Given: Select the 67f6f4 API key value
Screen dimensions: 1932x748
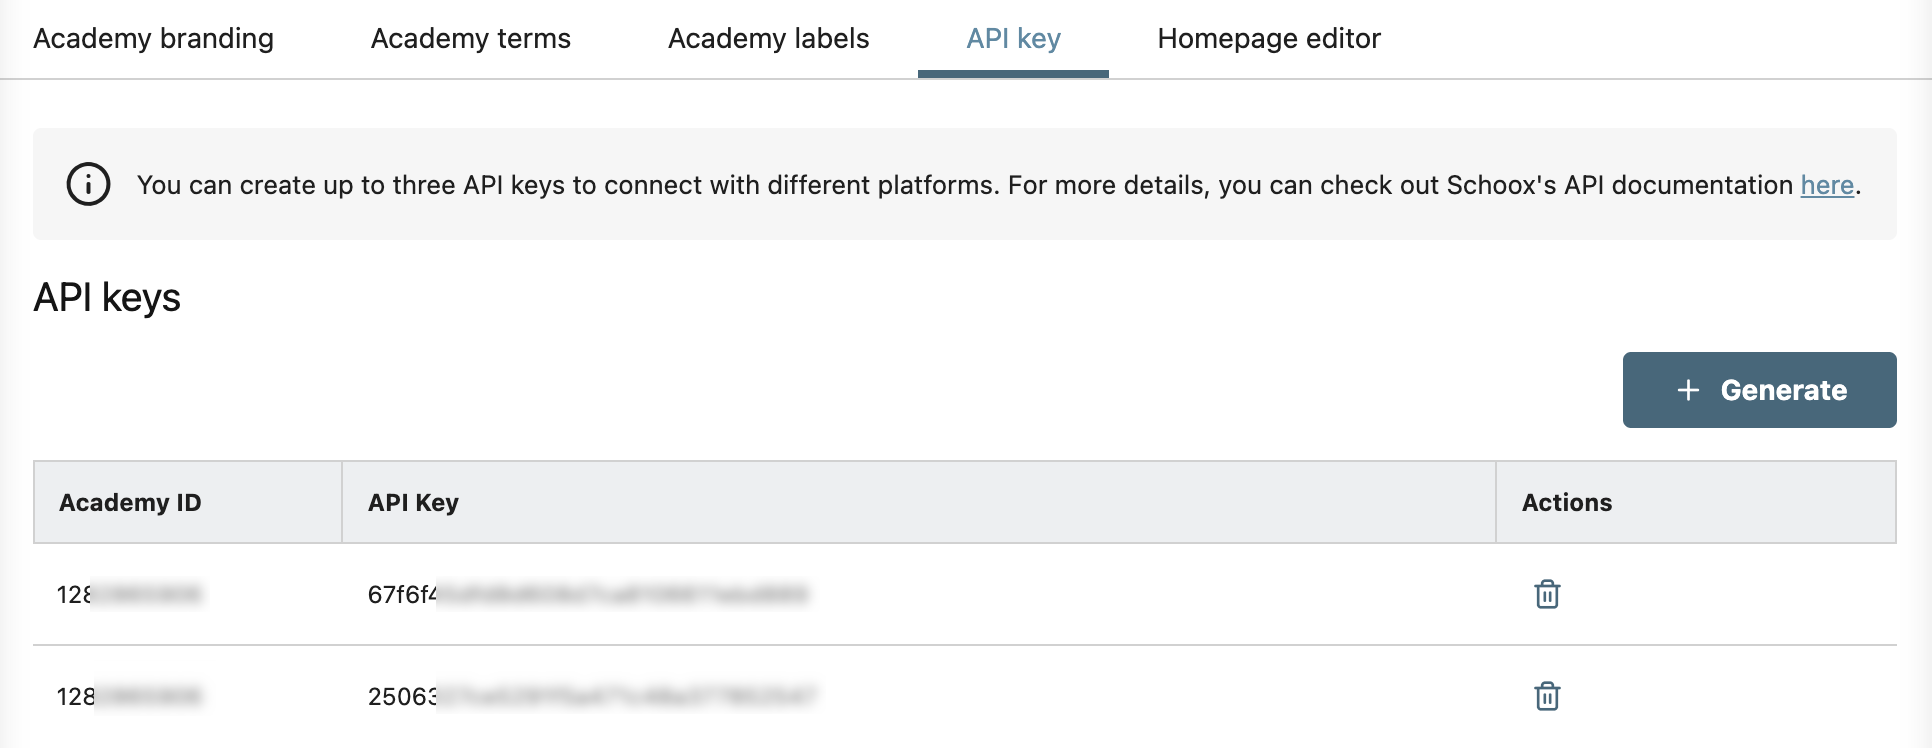Looking at the screenshot, I should pyautogui.click(x=587, y=595).
